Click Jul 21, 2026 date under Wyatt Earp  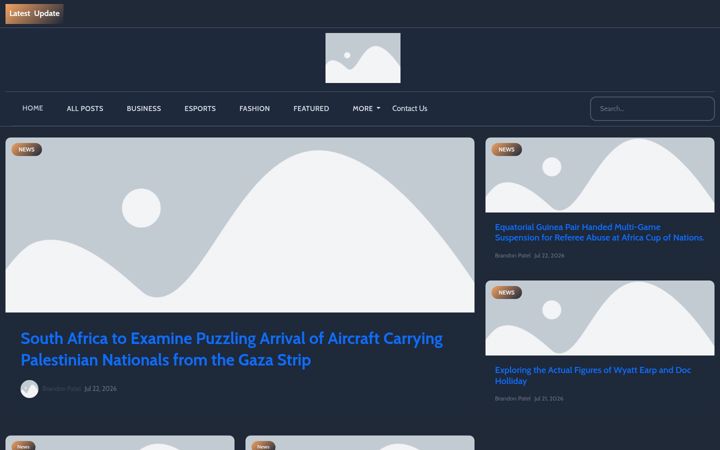pyautogui.click(x=548, y=399)
